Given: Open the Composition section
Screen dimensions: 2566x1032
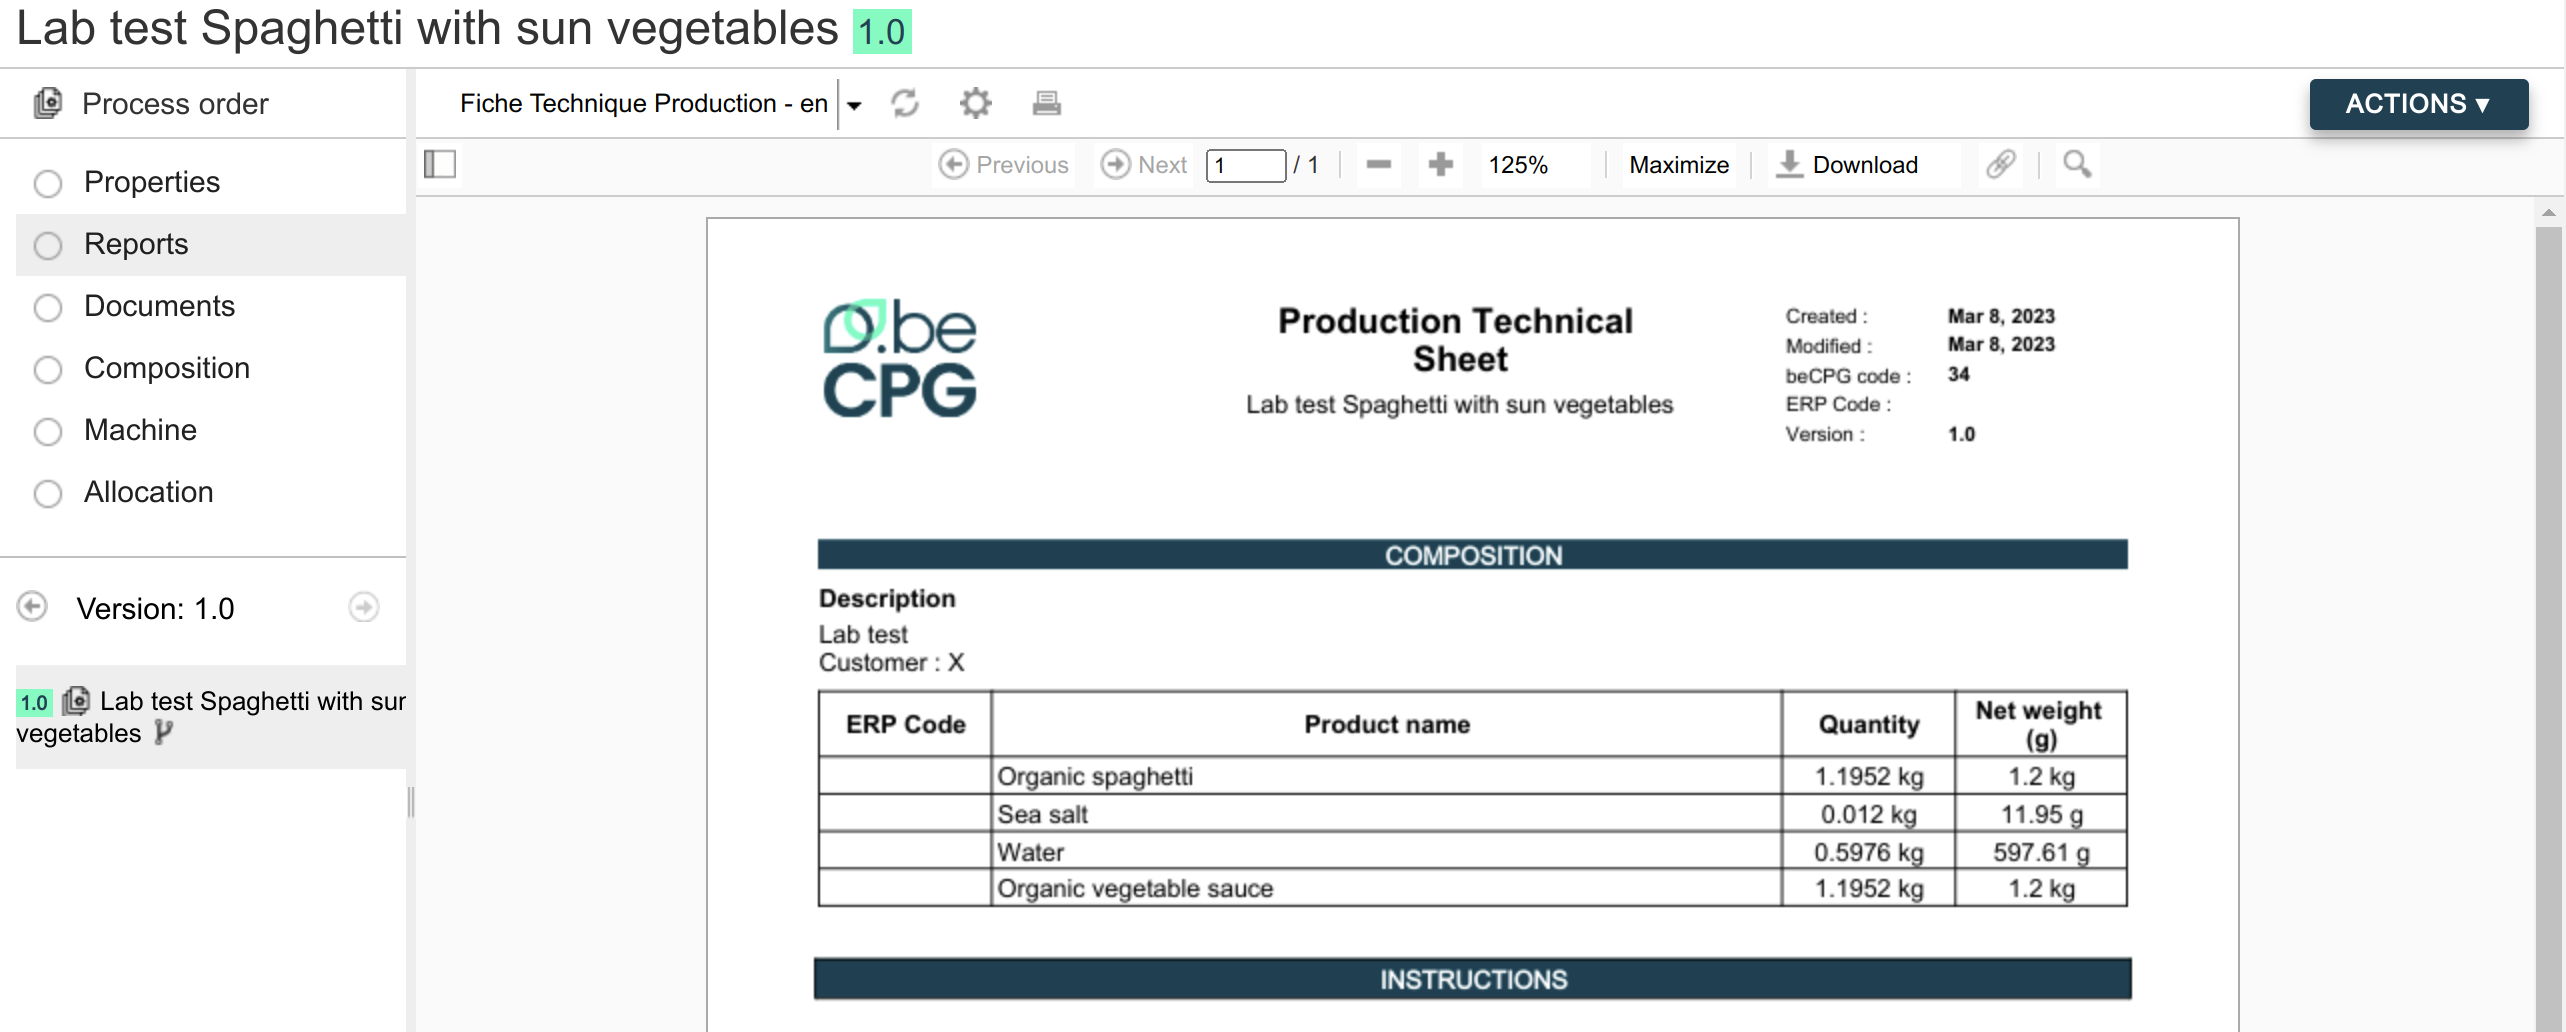Looking at the screenshot, I should click(x=211, y=368).
